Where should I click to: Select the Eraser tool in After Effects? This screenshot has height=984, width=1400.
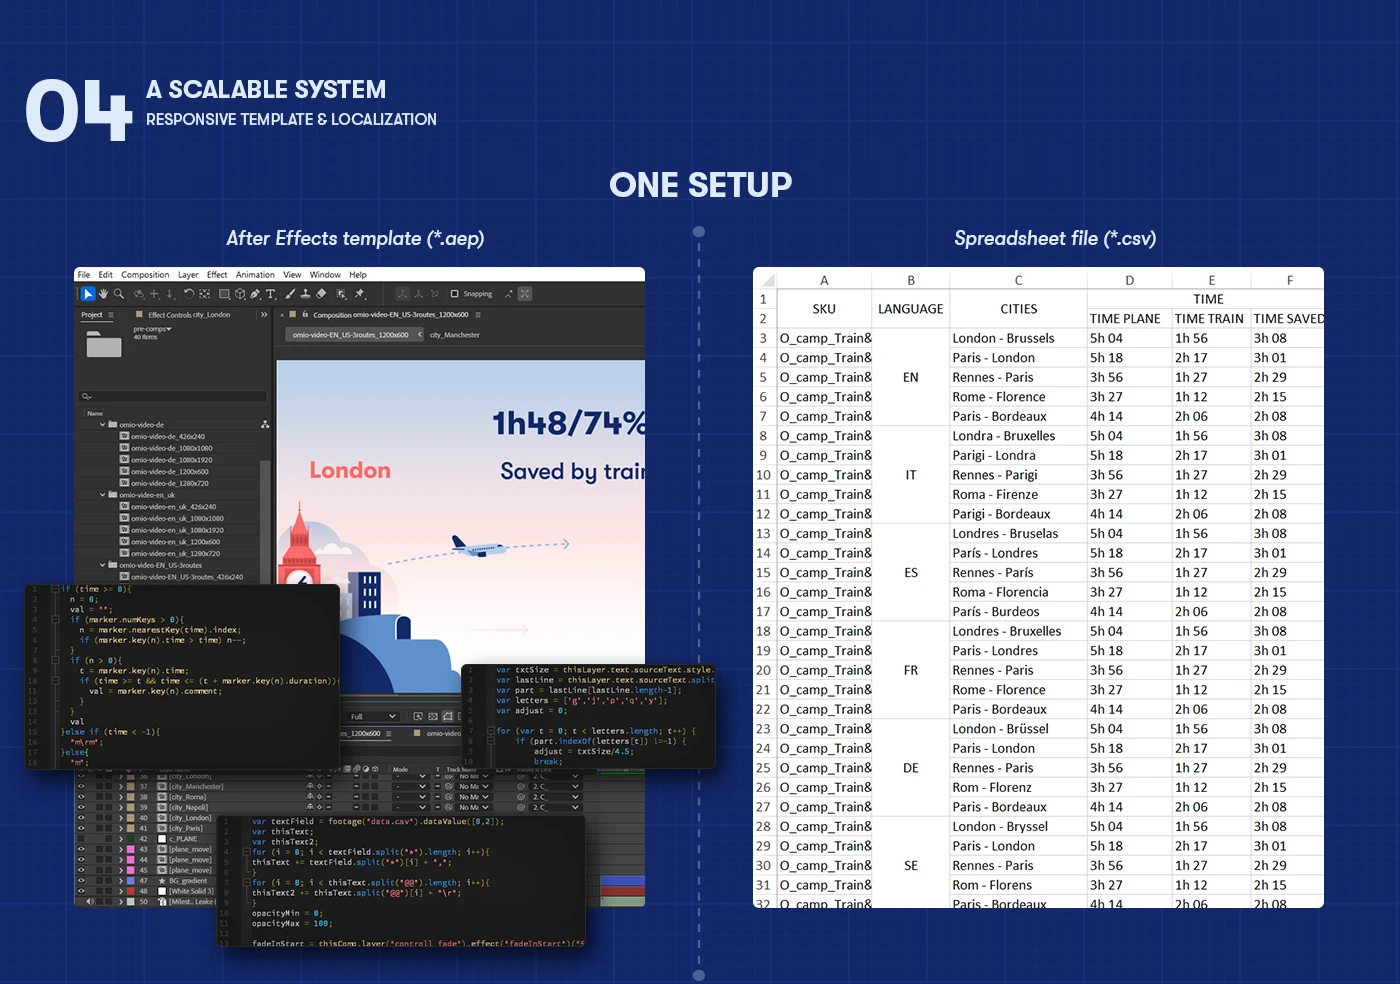click(321, 294)
